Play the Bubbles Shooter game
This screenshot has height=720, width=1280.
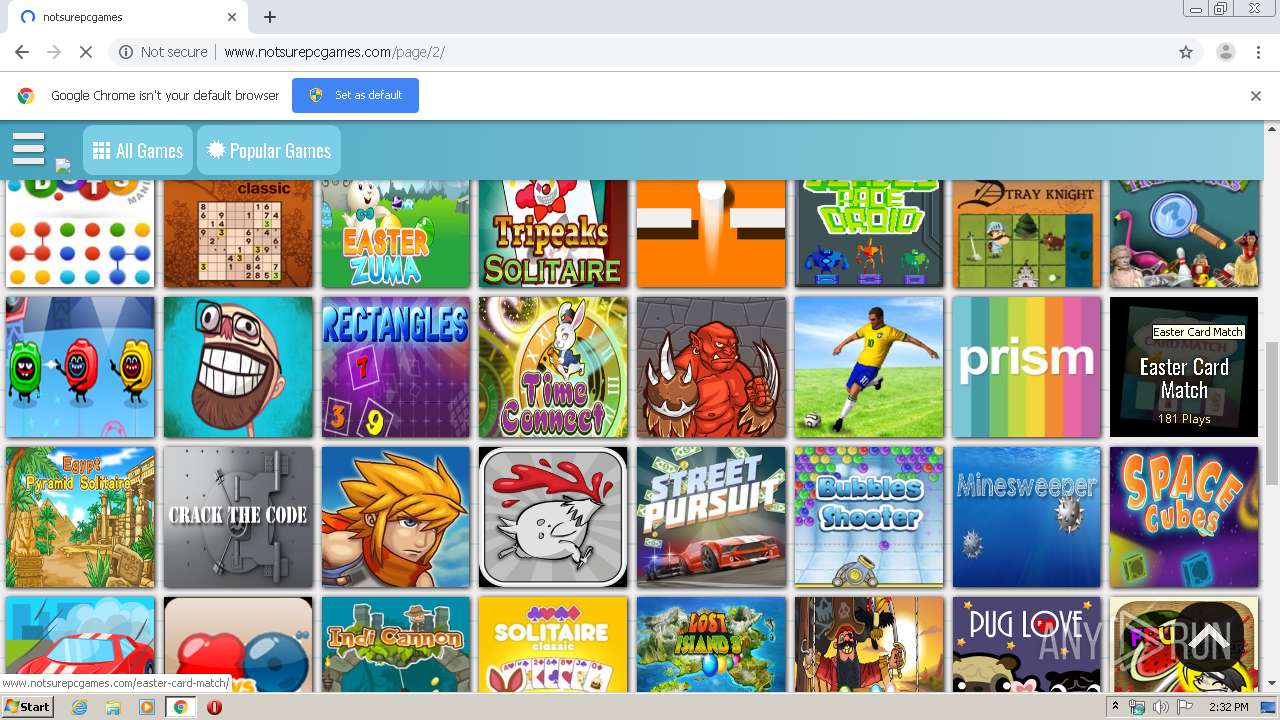point(869,517)
